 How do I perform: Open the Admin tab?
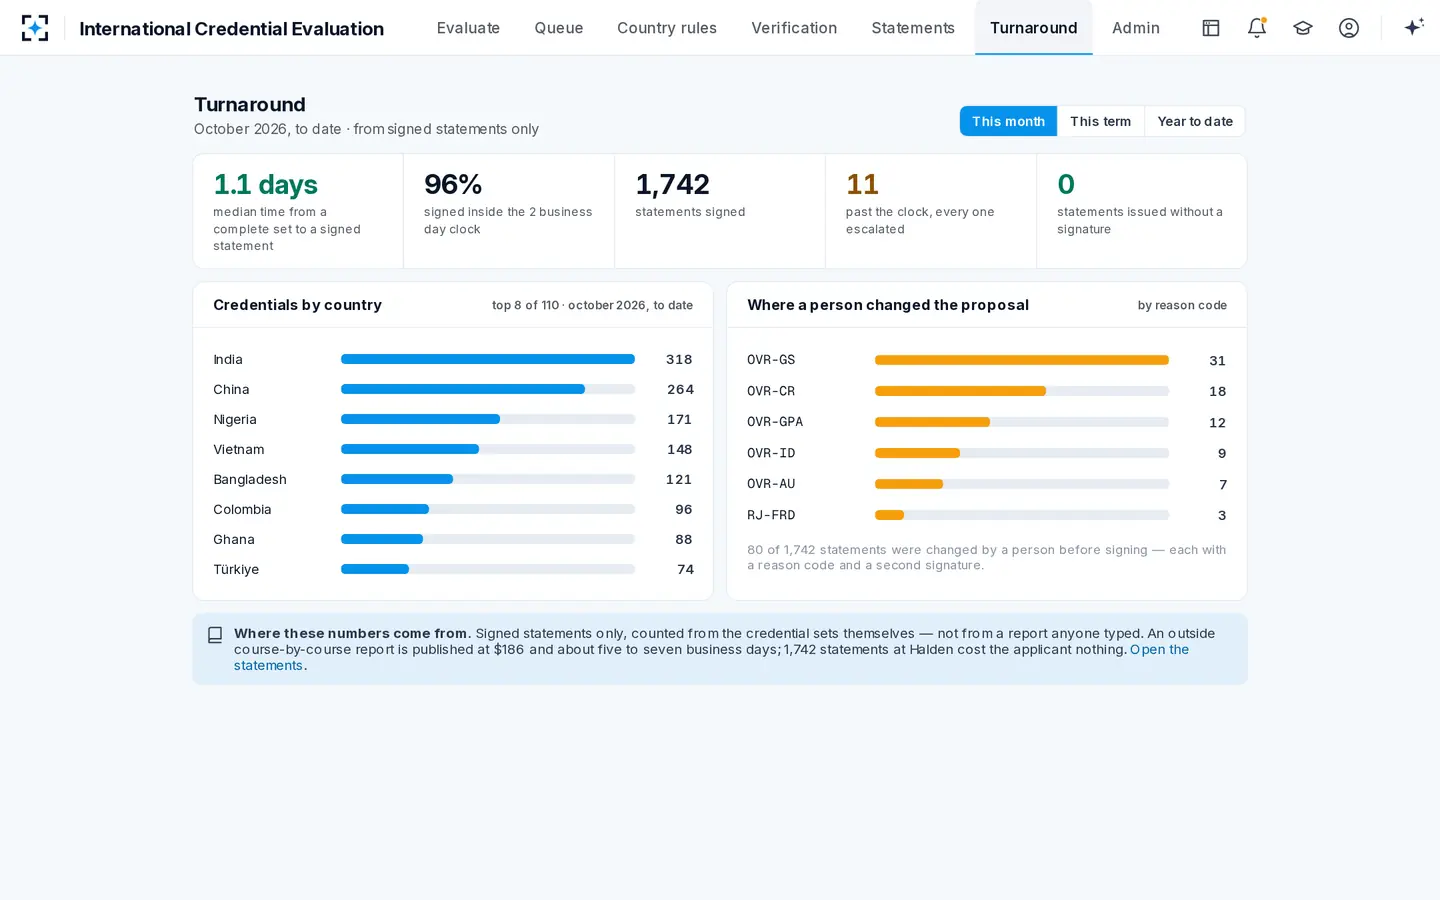tap(1136, 28)
